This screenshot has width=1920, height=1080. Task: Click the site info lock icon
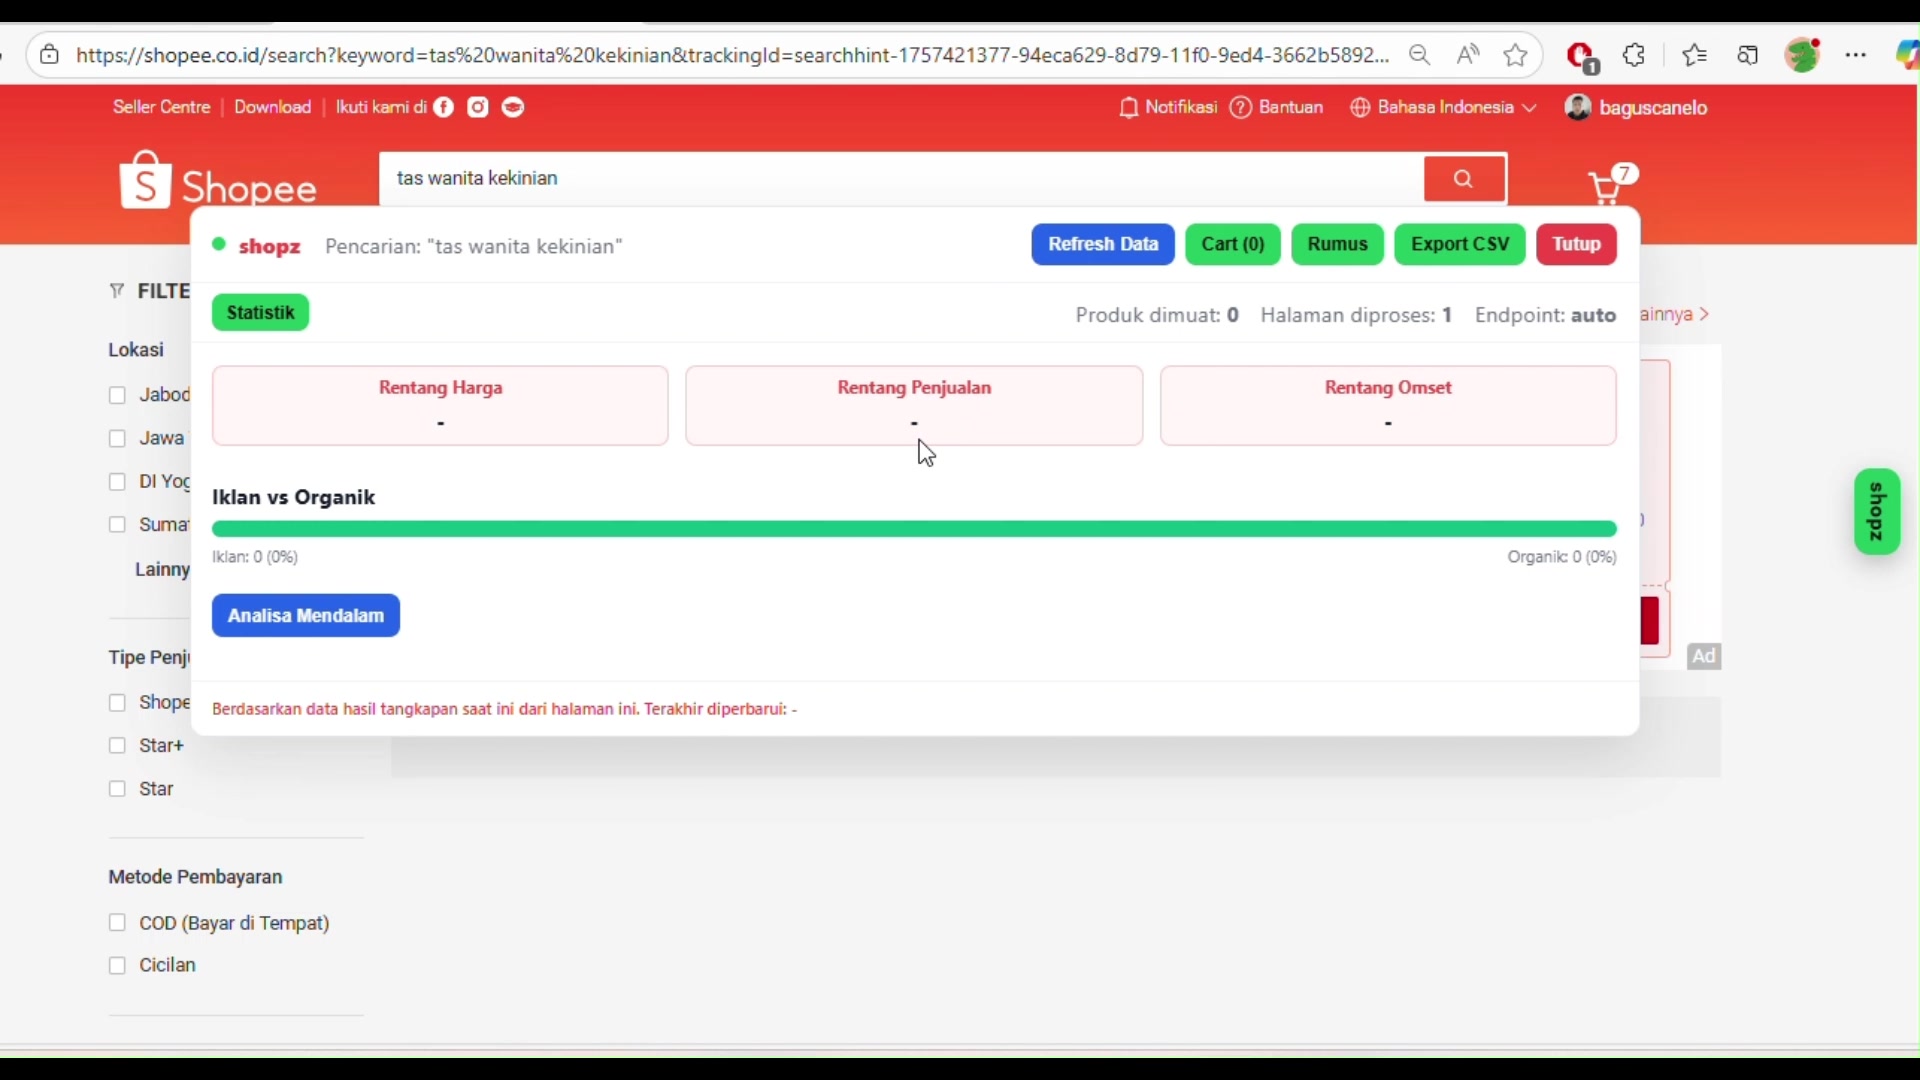coord(49,55)
